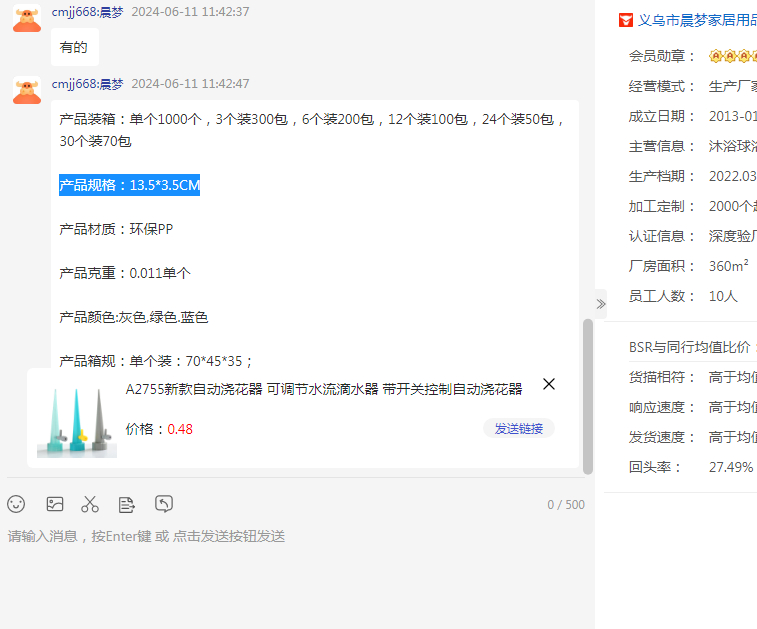Click the chat scrollbar thumb
Image resolution: width=757 pixels, height=629 pixels.
tap(588, 397)
